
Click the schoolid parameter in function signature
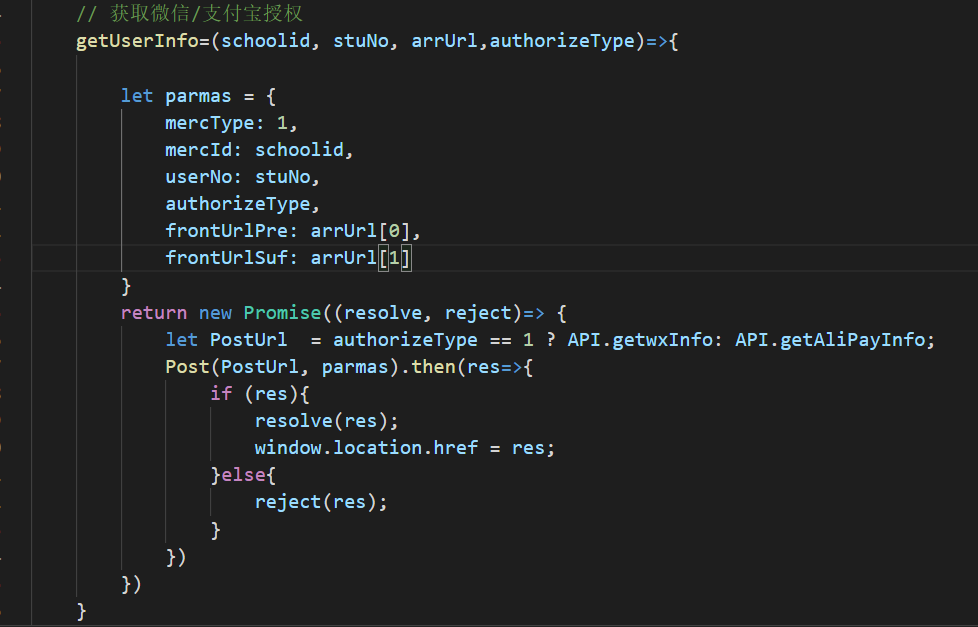tap(265, 41)
